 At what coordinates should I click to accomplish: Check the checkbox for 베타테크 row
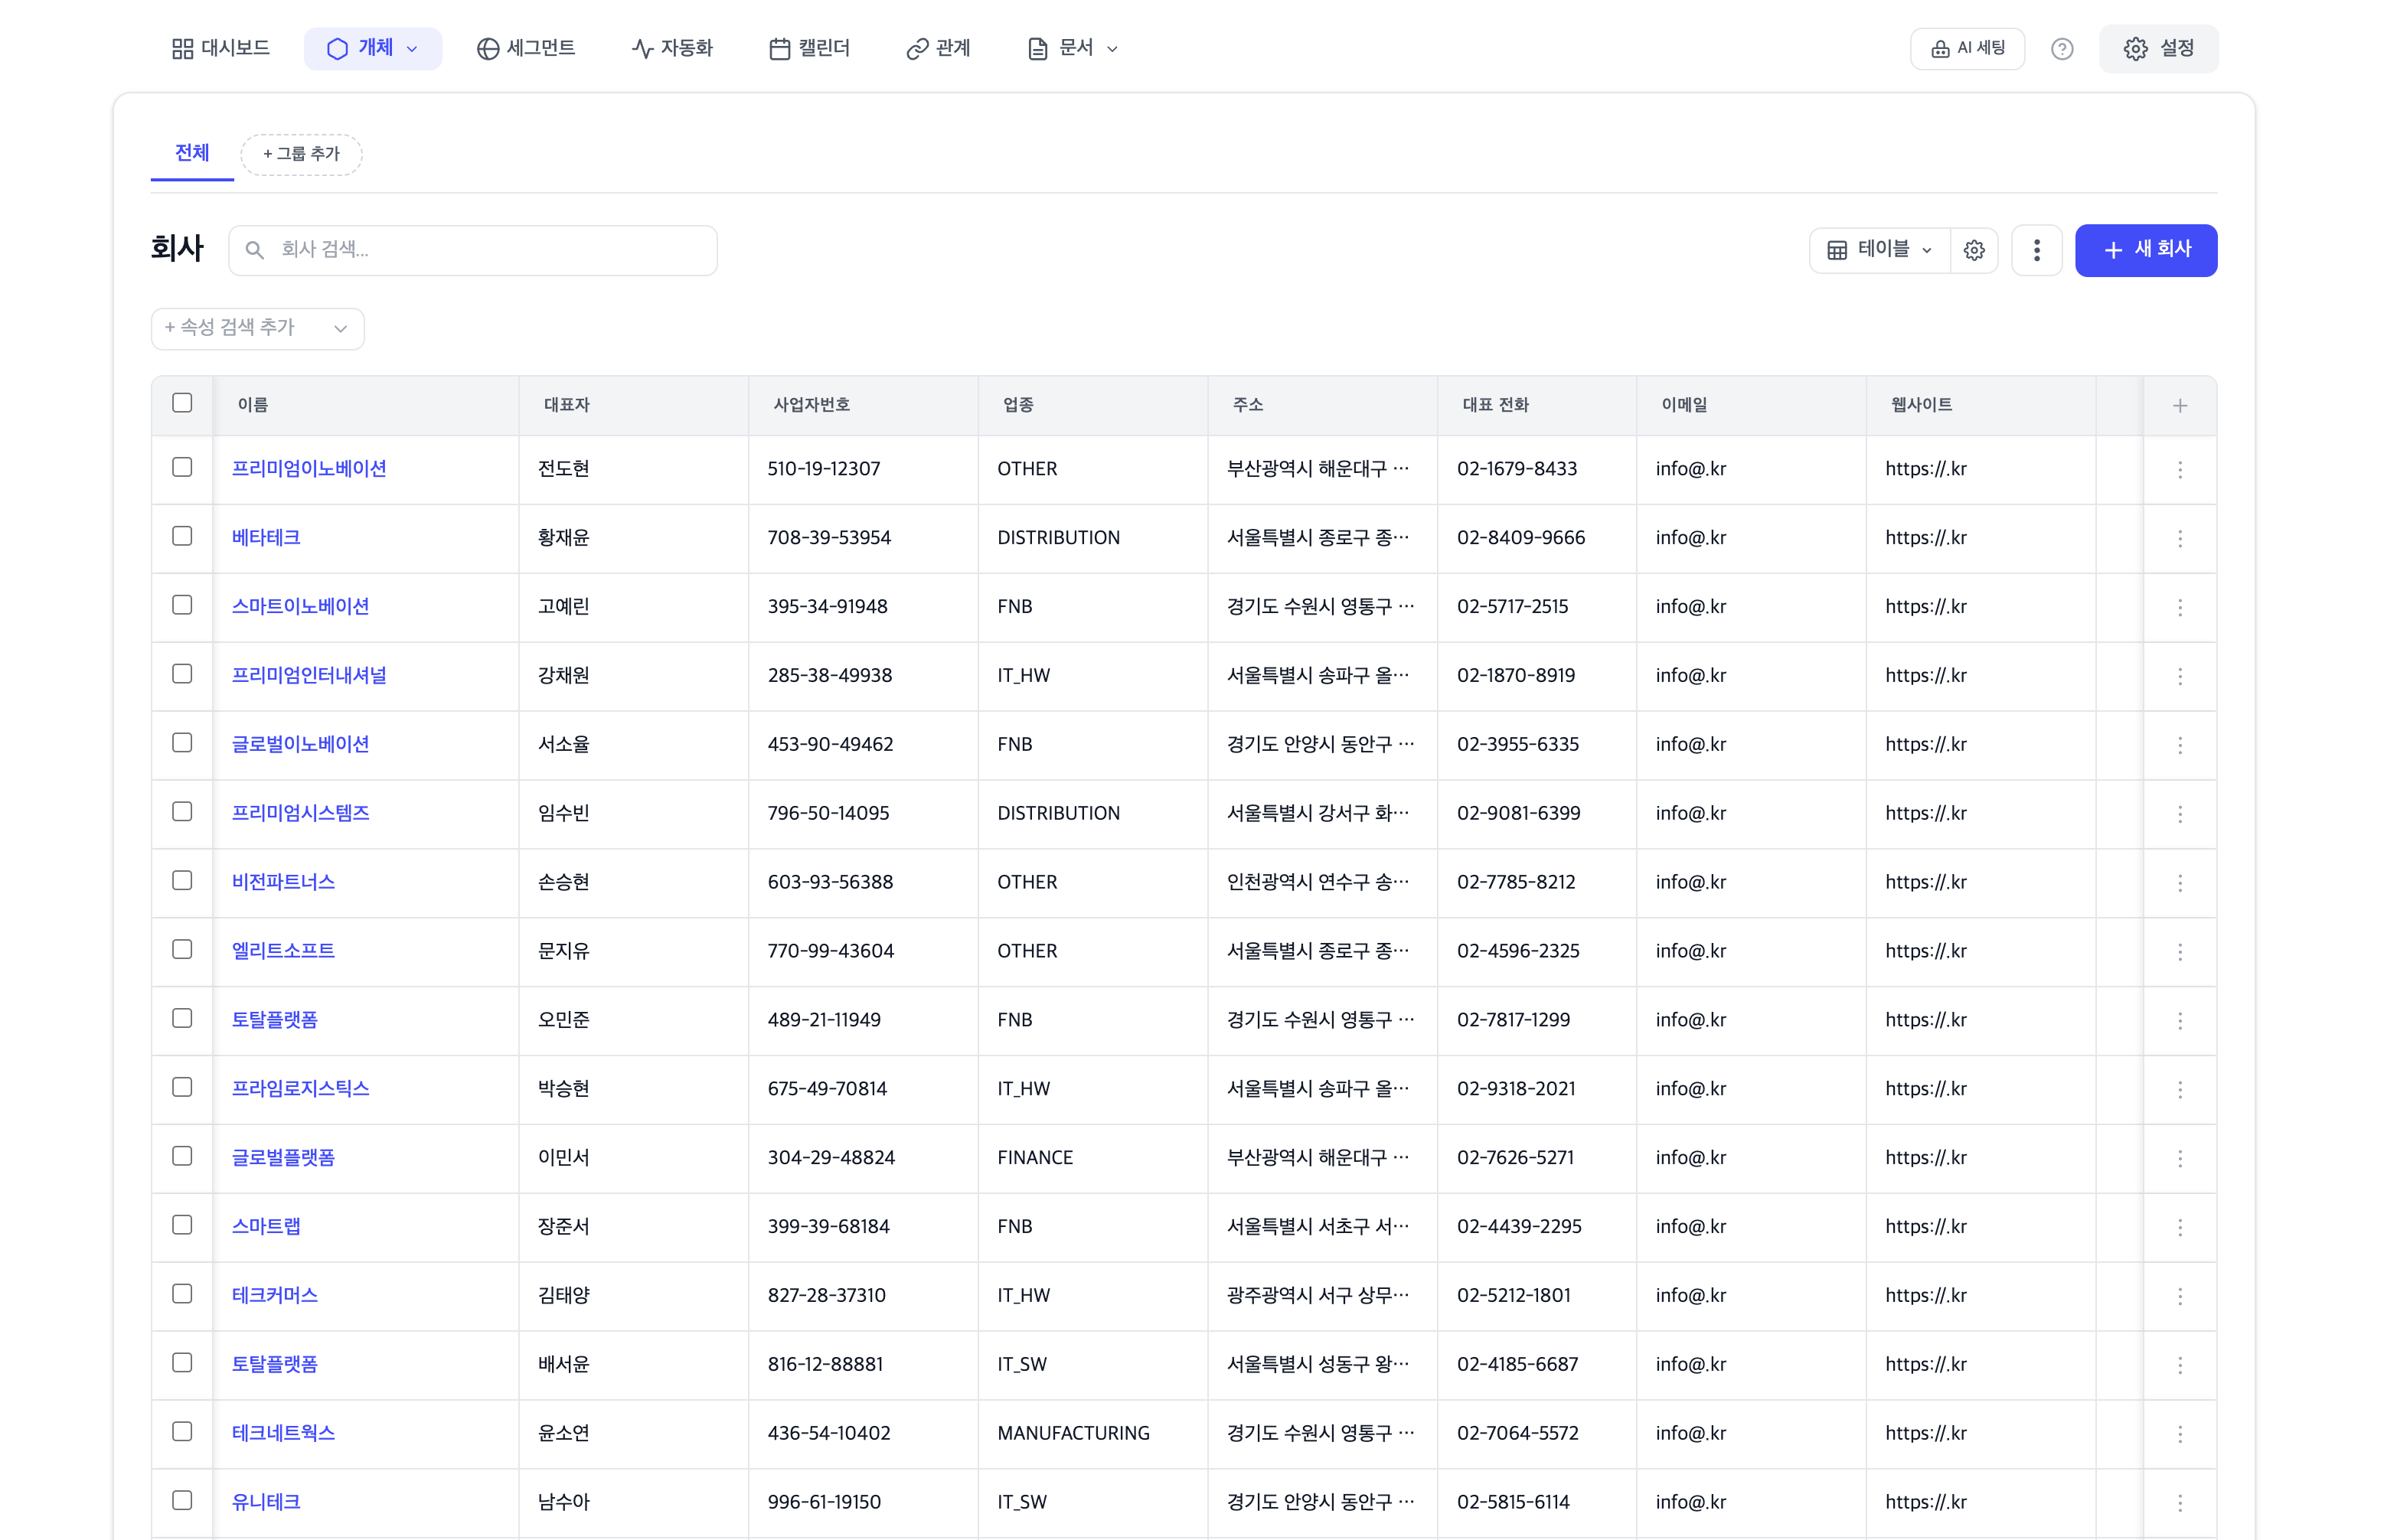[x=182, y=537]
